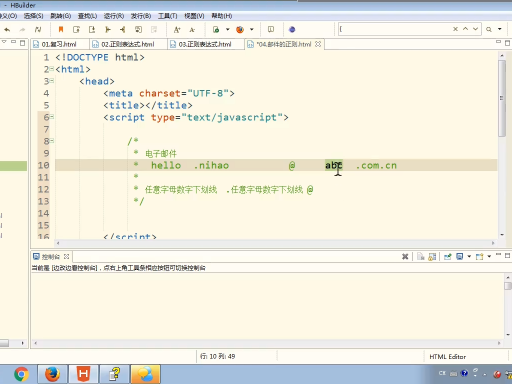Screen dimensions: 512x384
Task: Select the 控制台 console tab
Action: pyautogui.click(x=51, y=256)
